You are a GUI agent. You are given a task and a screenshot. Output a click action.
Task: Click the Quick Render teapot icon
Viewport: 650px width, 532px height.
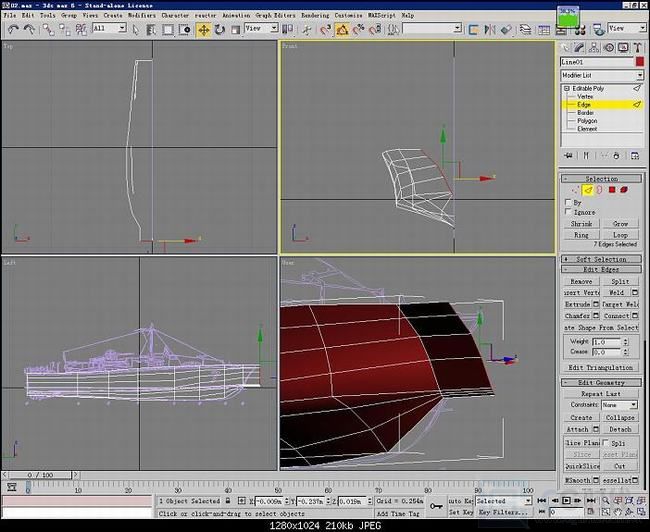(x=598, y=29)
